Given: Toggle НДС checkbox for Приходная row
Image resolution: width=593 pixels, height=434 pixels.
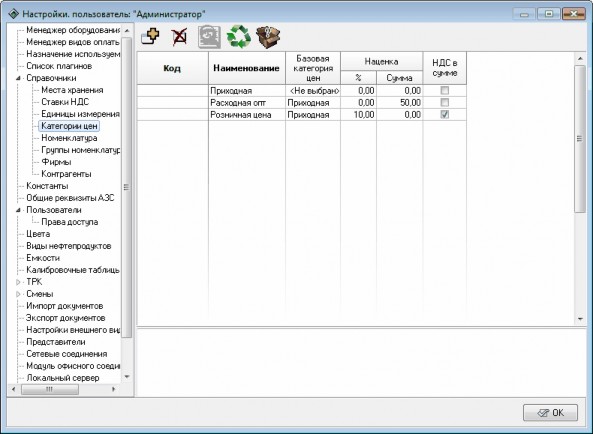Looking at the screenshot, I should tap(445, 90).
